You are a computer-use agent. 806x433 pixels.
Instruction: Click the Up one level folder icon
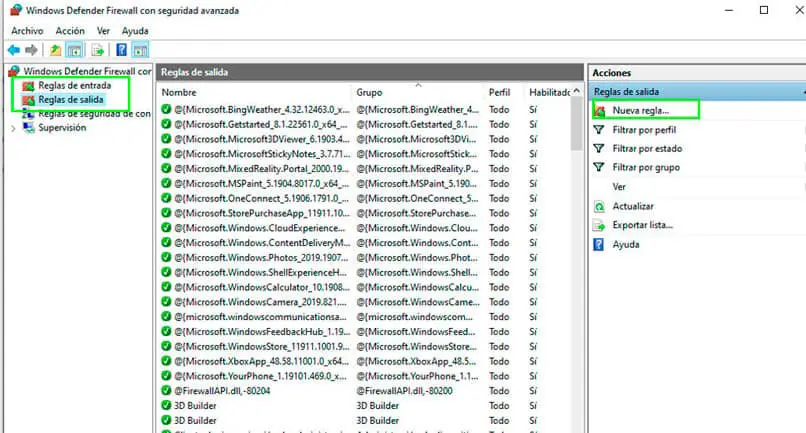tap(55, 50)
